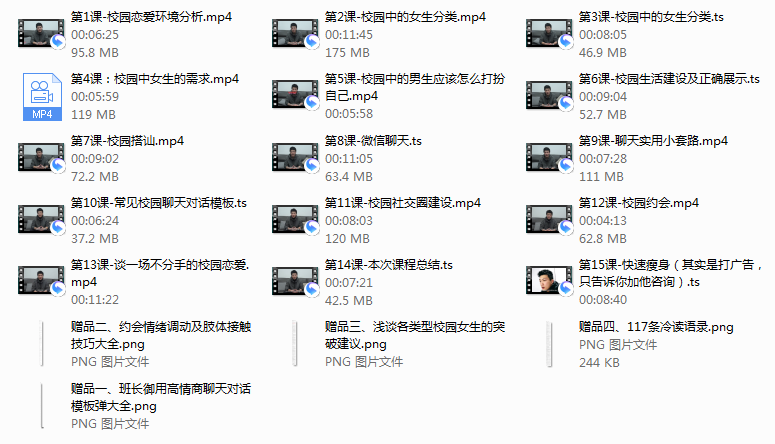Screen dimensions: 775x444
Task: Click icon of 第11课-校园社交圈建设.mp4
Action: click(296, 220)
